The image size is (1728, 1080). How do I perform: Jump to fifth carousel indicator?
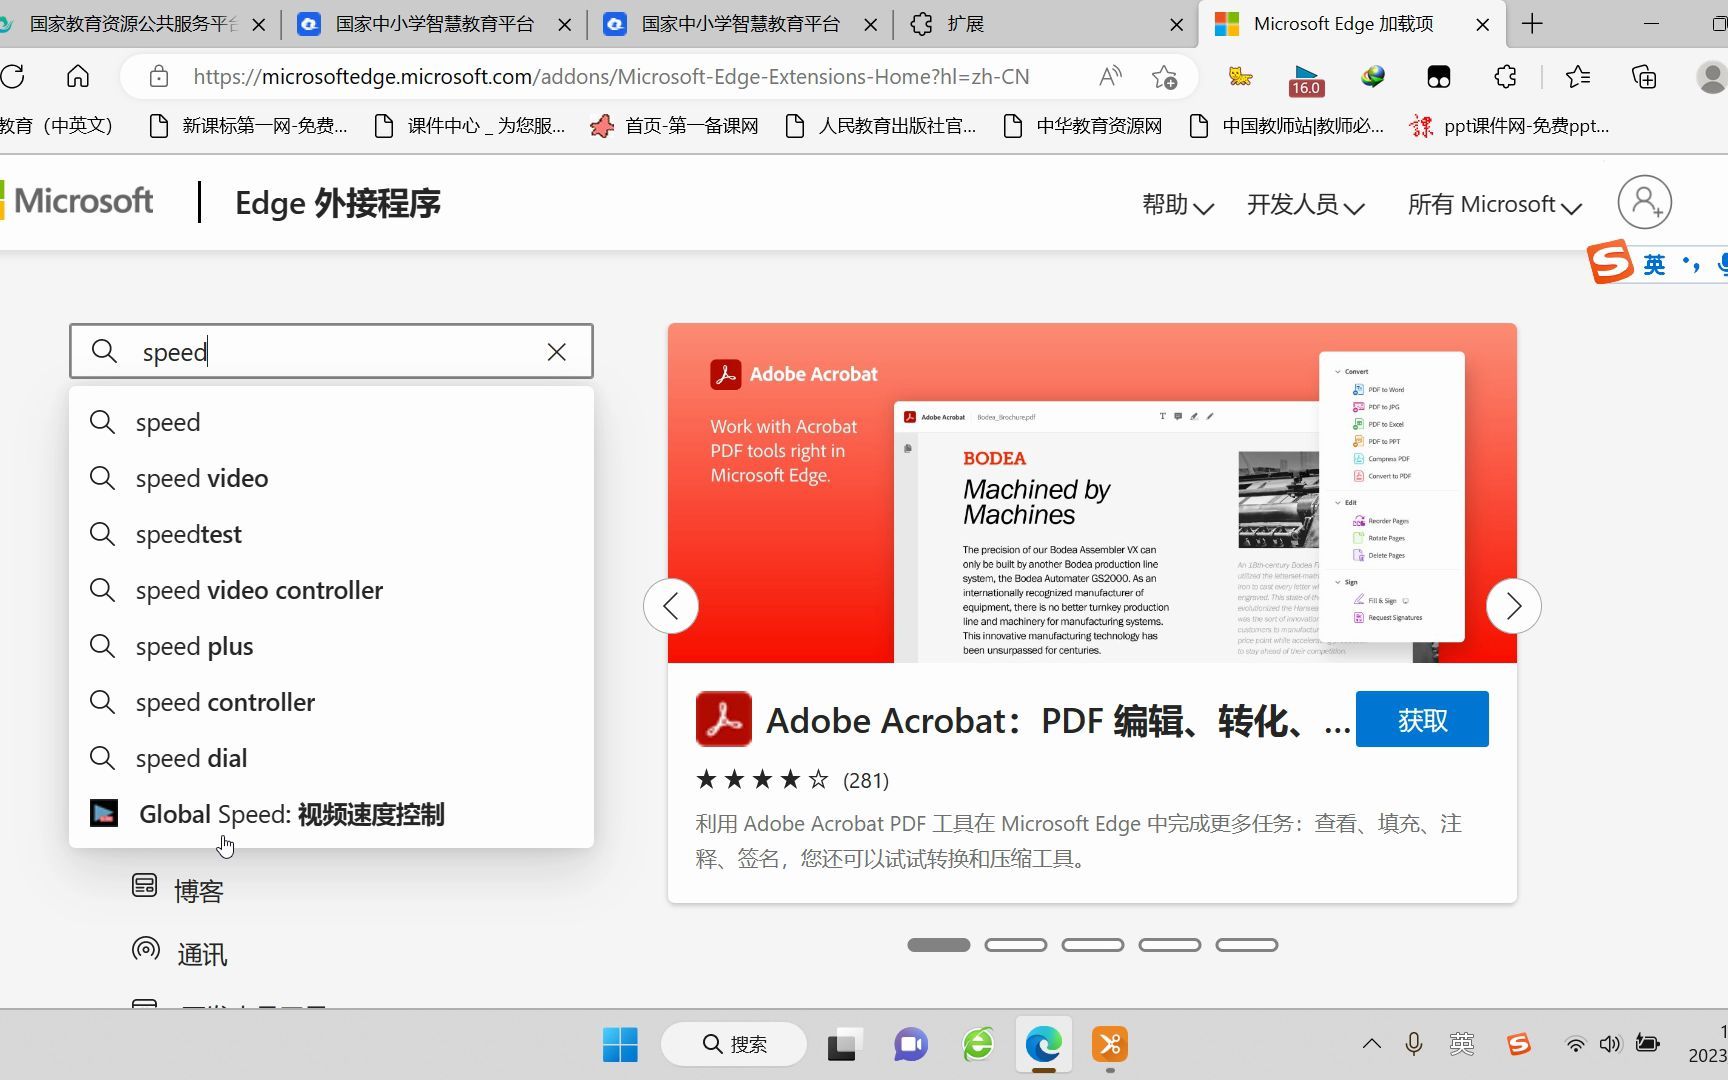pyautogui.click(x=1246, y=945)
